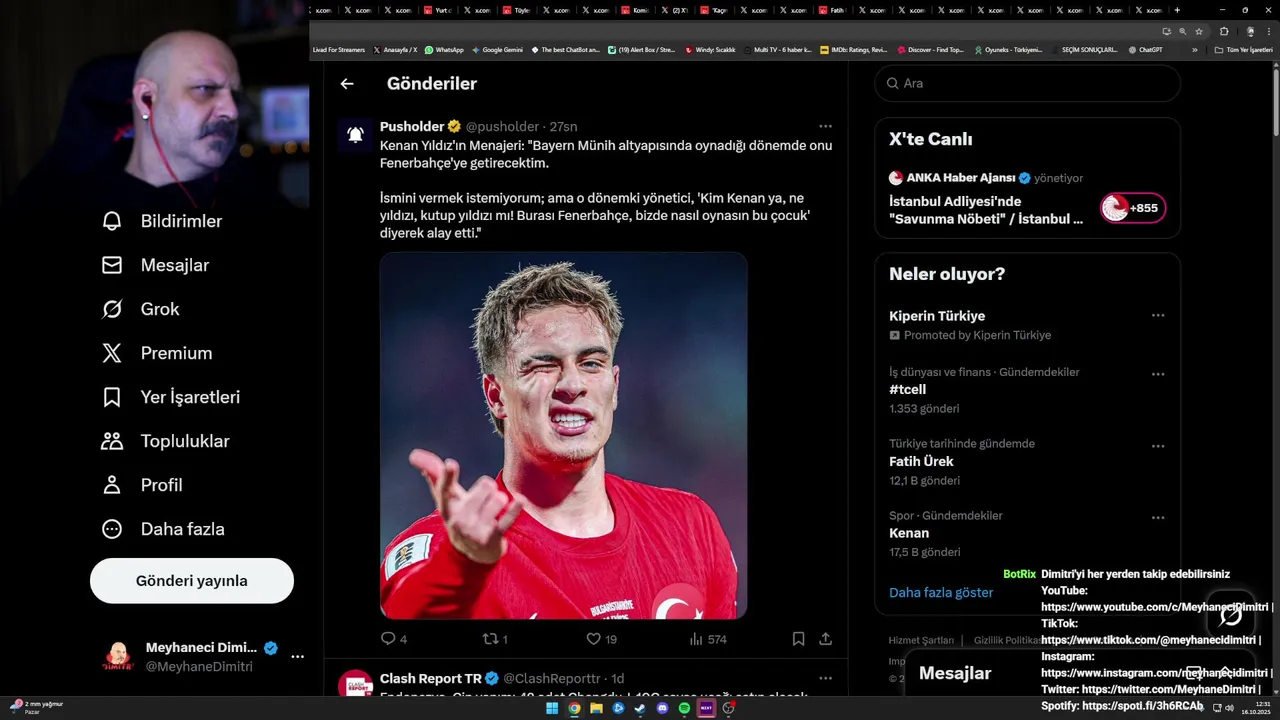The height and width of the screenshot is (720, 1280).
Task: Open the weather widget in taskbar
Action: coord(38,708)
